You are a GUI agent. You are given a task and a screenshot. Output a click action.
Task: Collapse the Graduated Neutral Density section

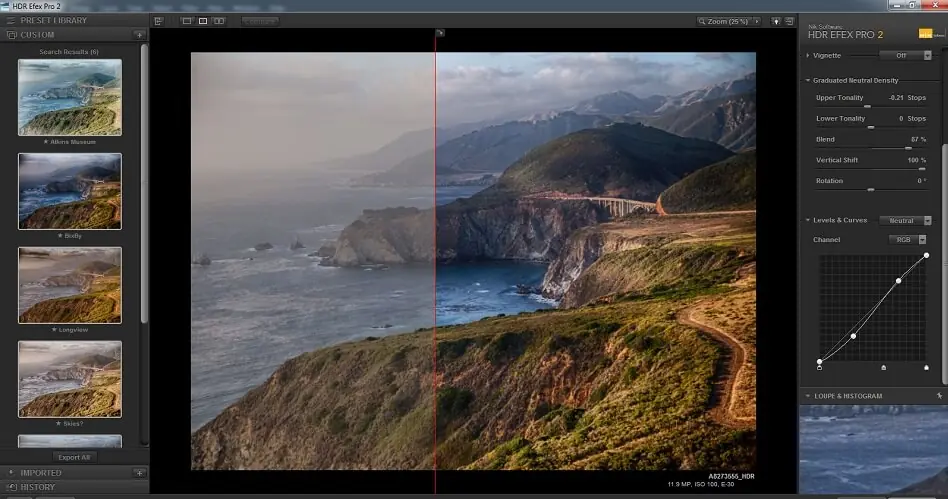coord(808,80)
